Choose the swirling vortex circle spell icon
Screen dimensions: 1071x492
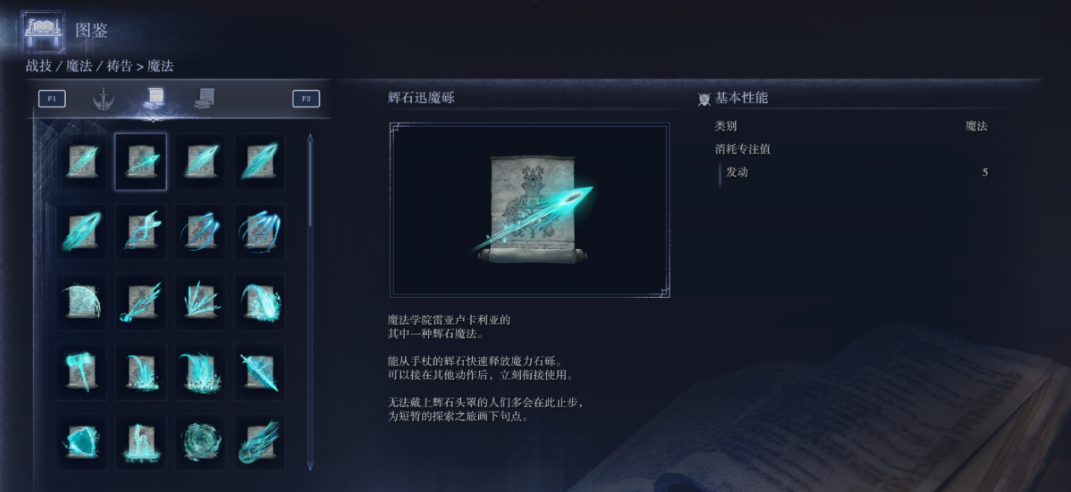[200, 442]
